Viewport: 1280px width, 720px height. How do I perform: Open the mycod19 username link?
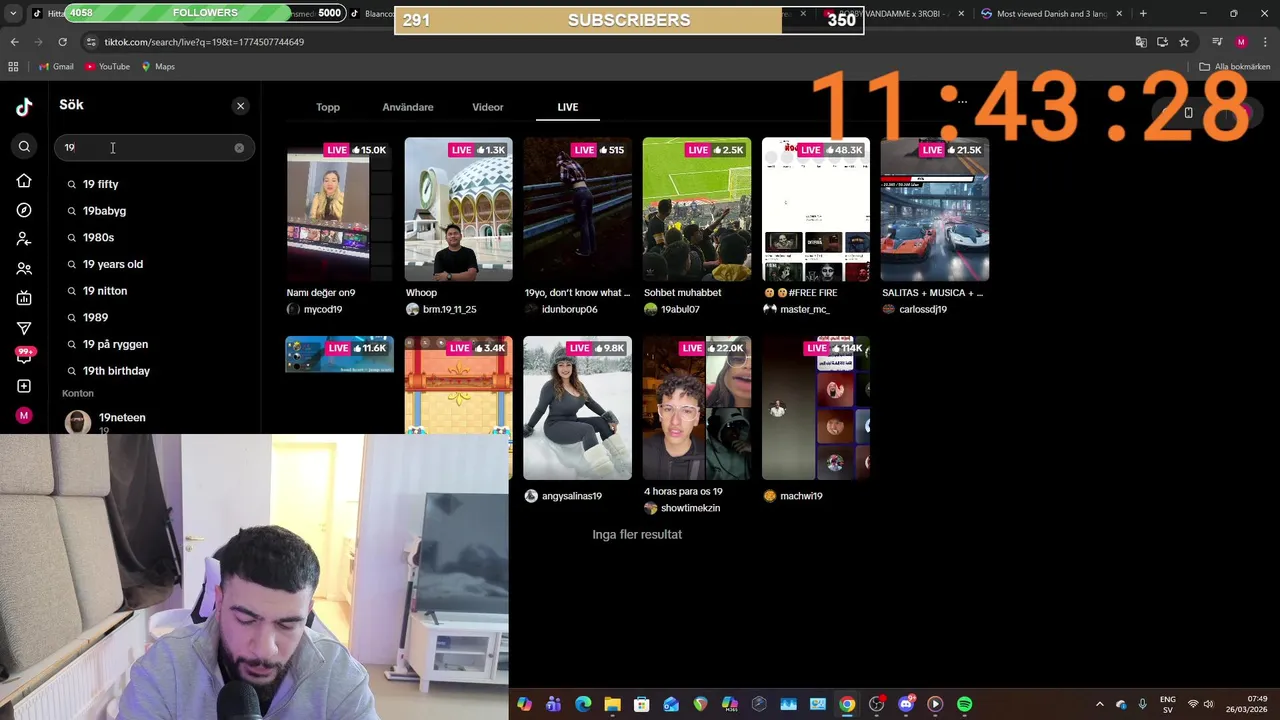tap(323, 310)
